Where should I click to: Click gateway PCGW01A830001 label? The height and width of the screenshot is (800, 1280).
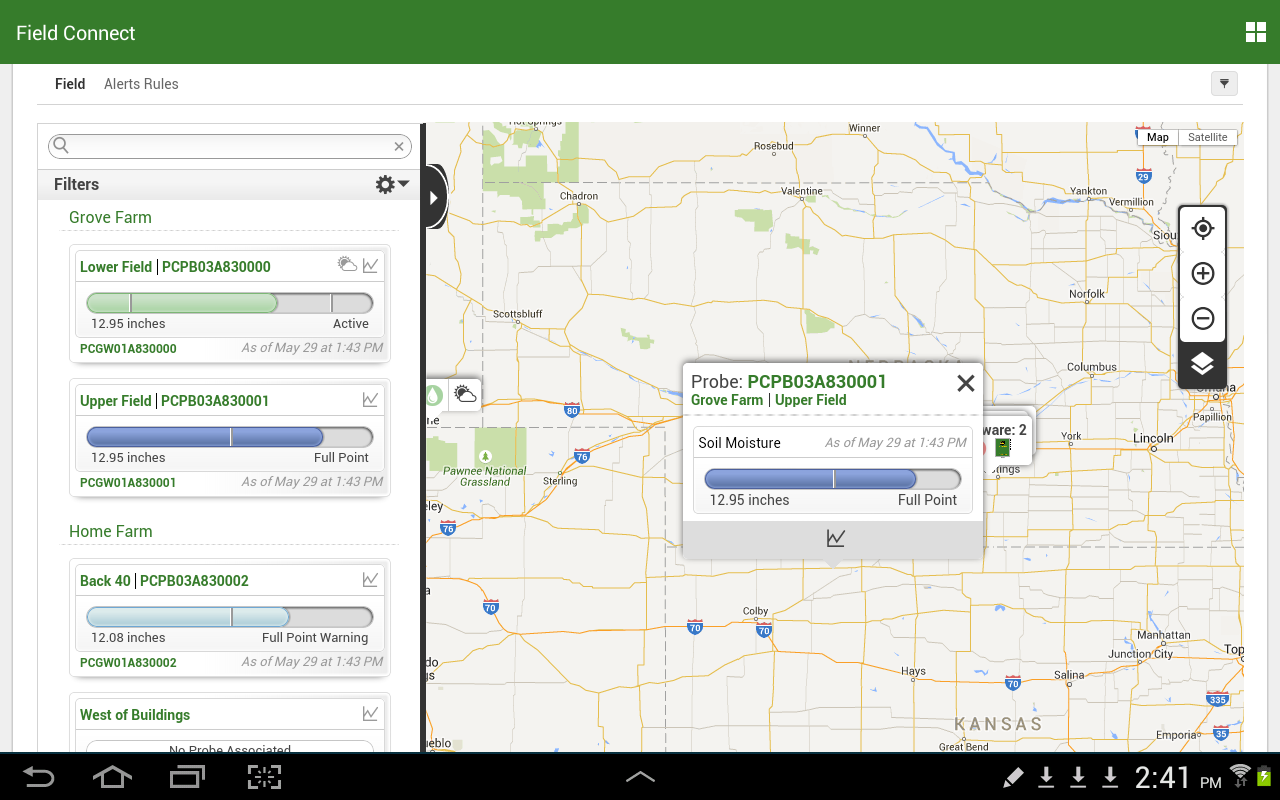click(128, 483)
